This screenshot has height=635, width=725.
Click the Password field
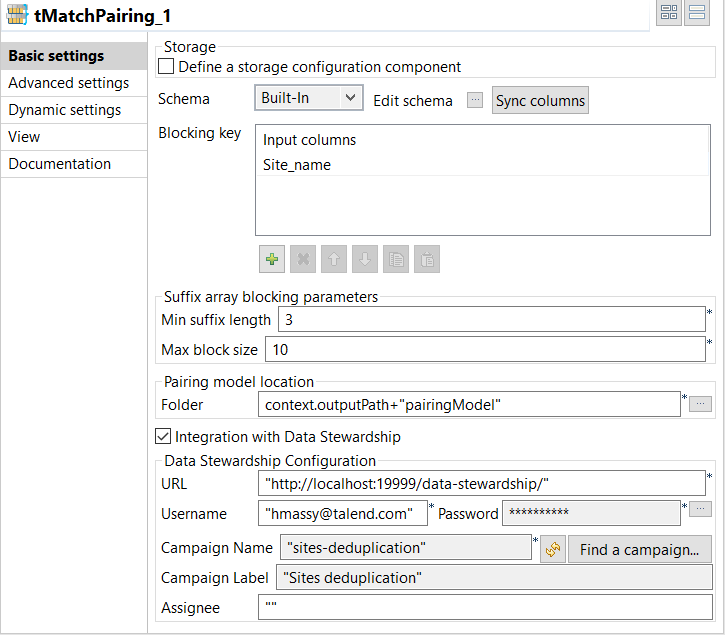(x=591, y=513)
